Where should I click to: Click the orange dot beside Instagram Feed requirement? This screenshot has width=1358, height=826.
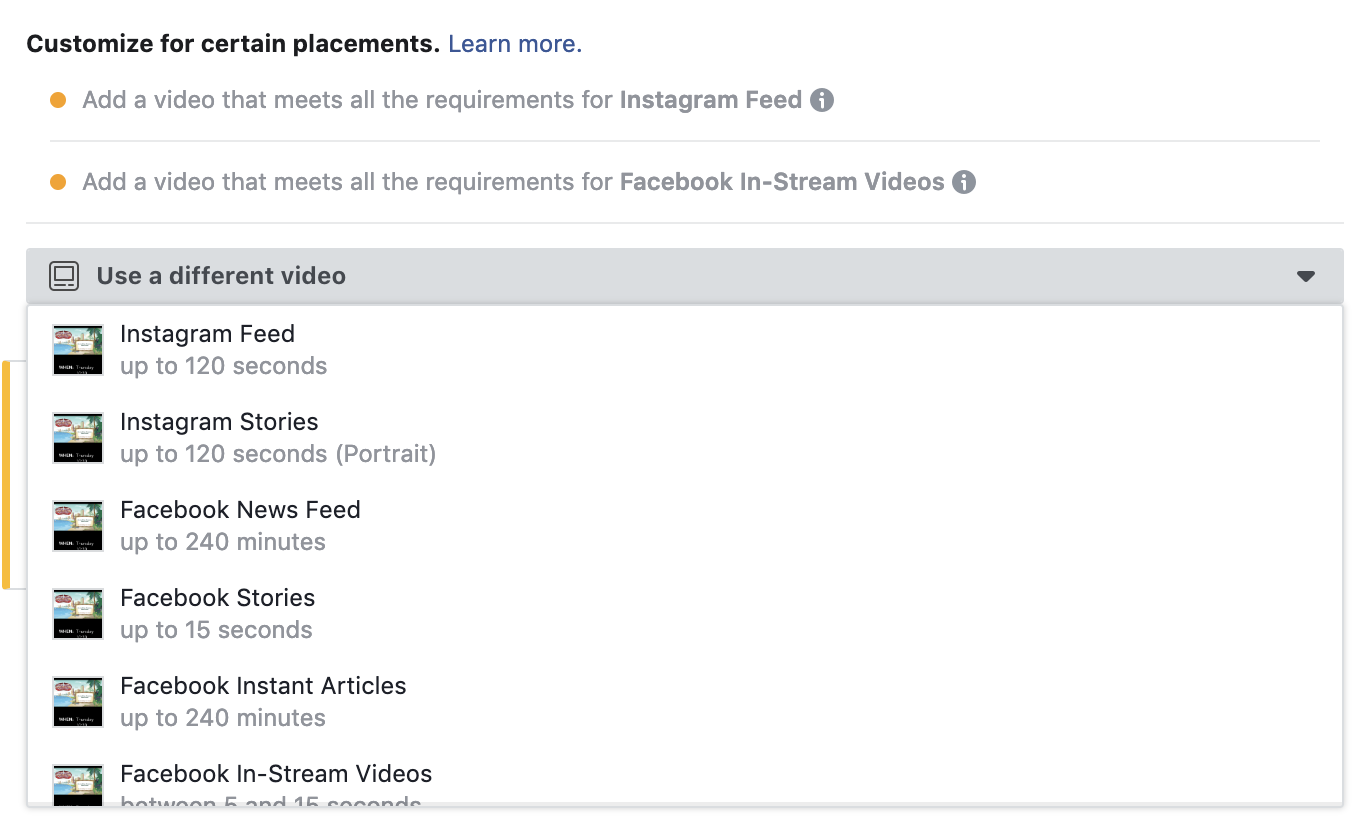tap(58, 100)
